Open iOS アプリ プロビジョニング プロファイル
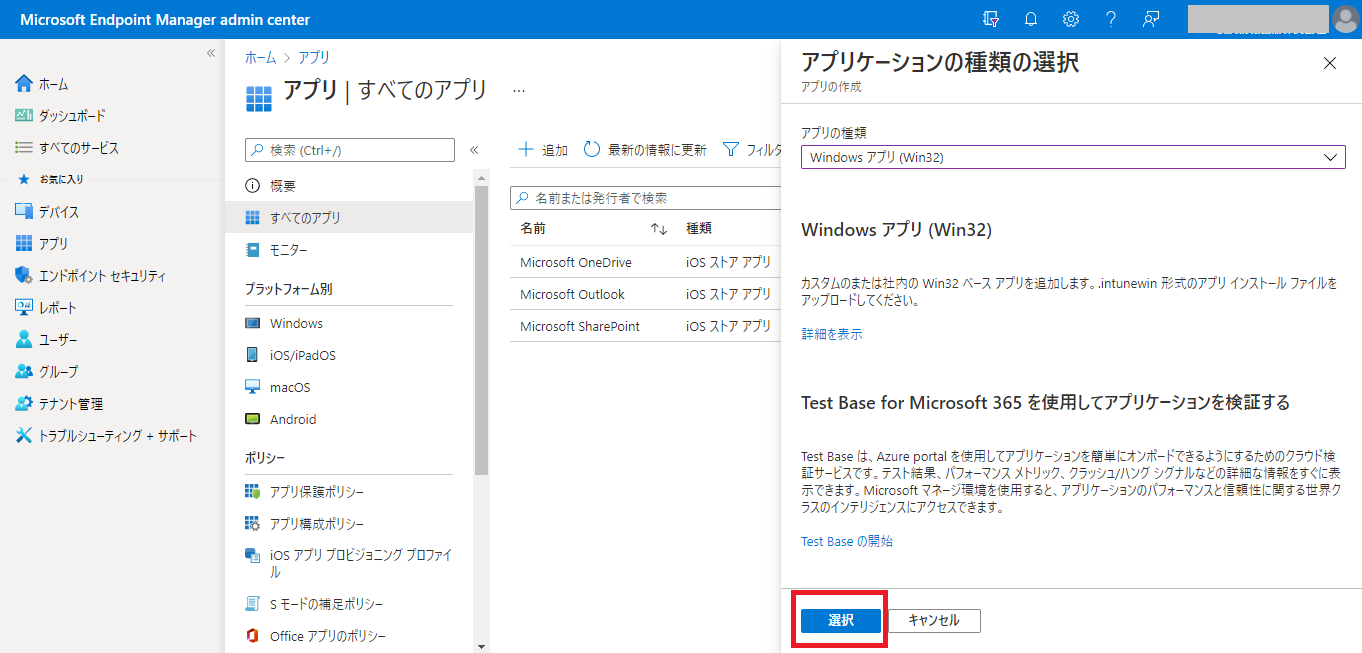The image size is (1362, 653). (x=348, y=564)
